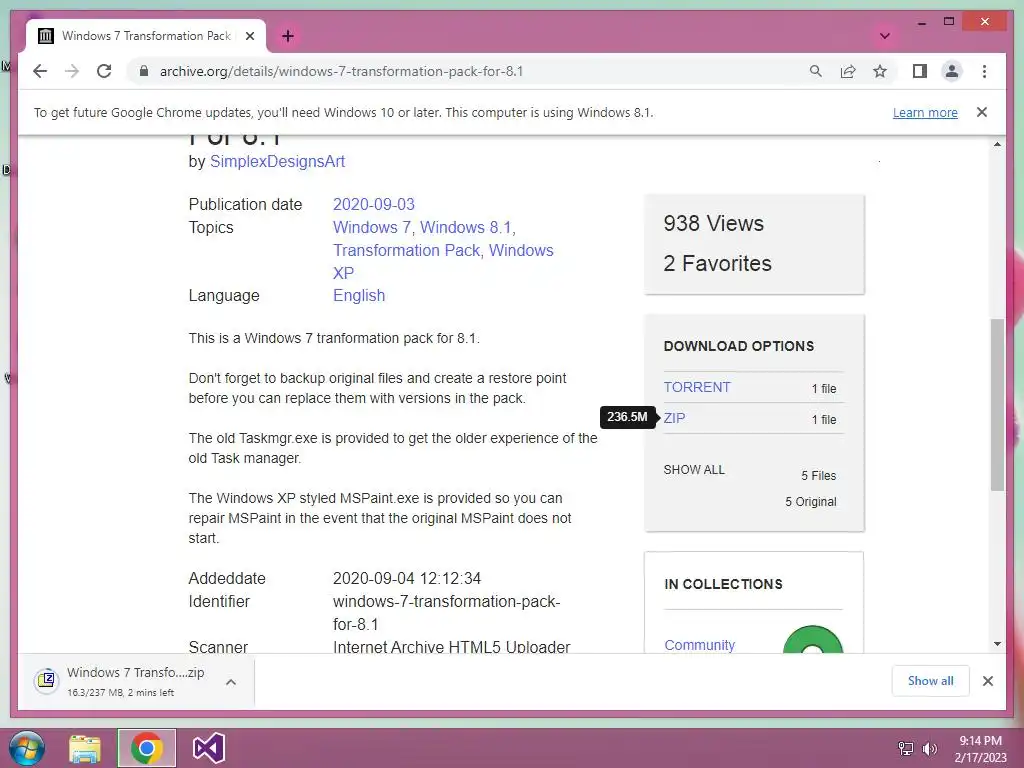Image resolution: width=1024 pixels, height=768 pixels.
Task: Click the page scrollbar down arrow
Action: click(997, 644)
